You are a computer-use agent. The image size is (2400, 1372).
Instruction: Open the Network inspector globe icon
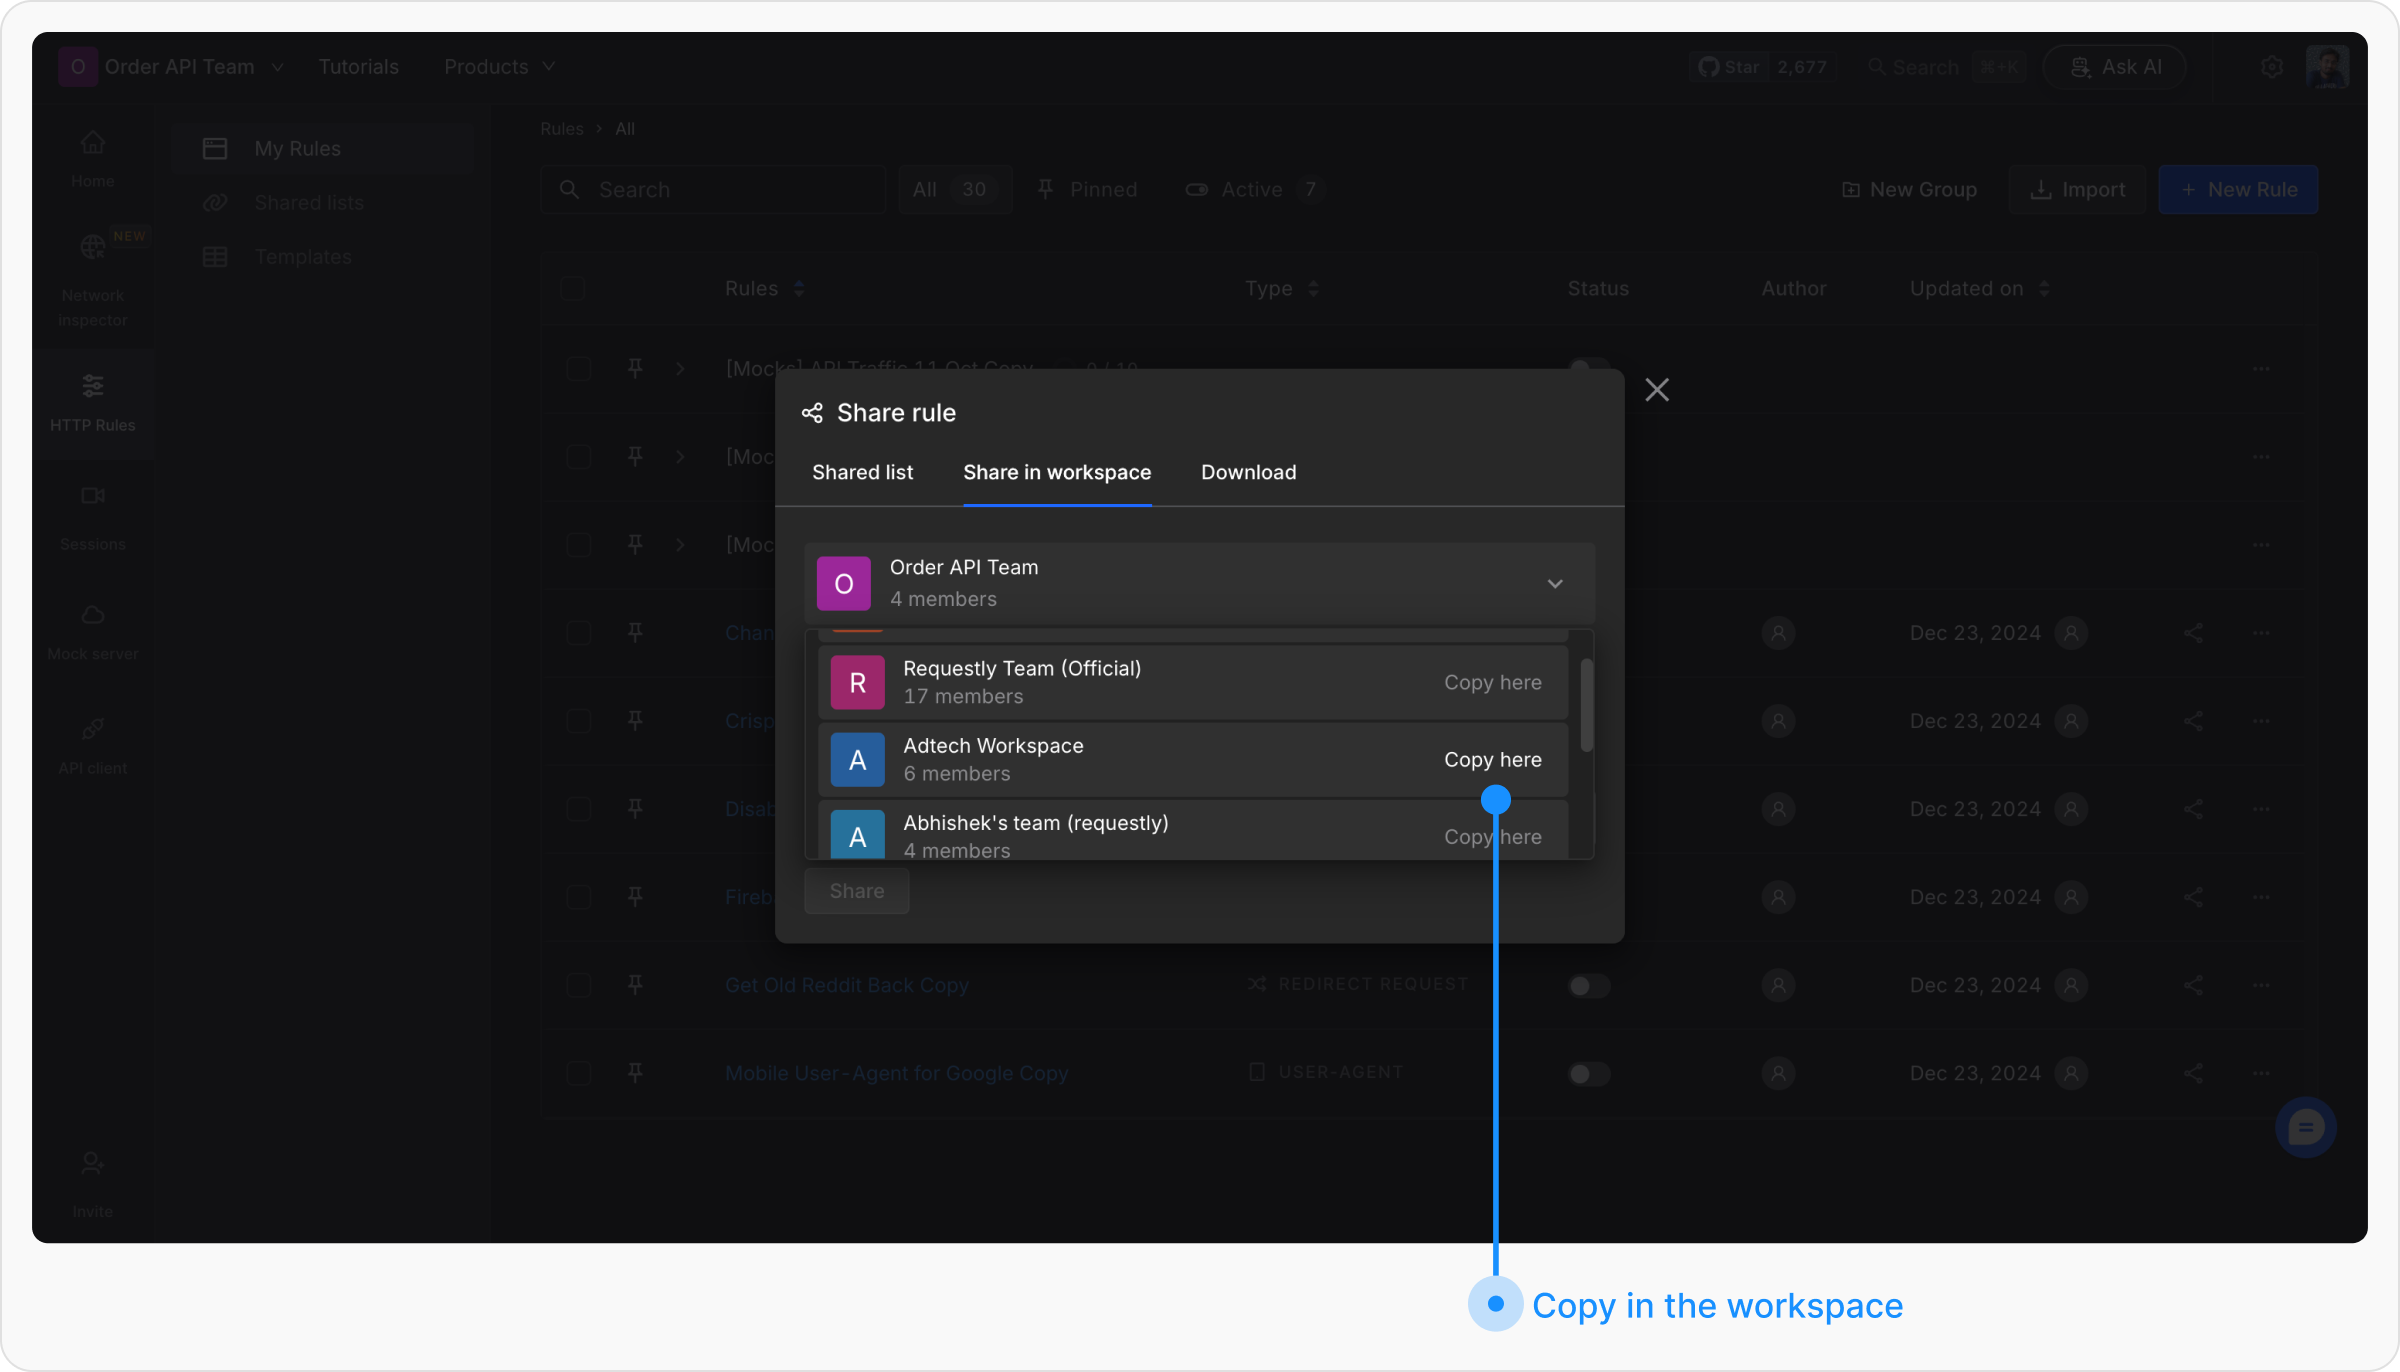(x=92, y=246)
